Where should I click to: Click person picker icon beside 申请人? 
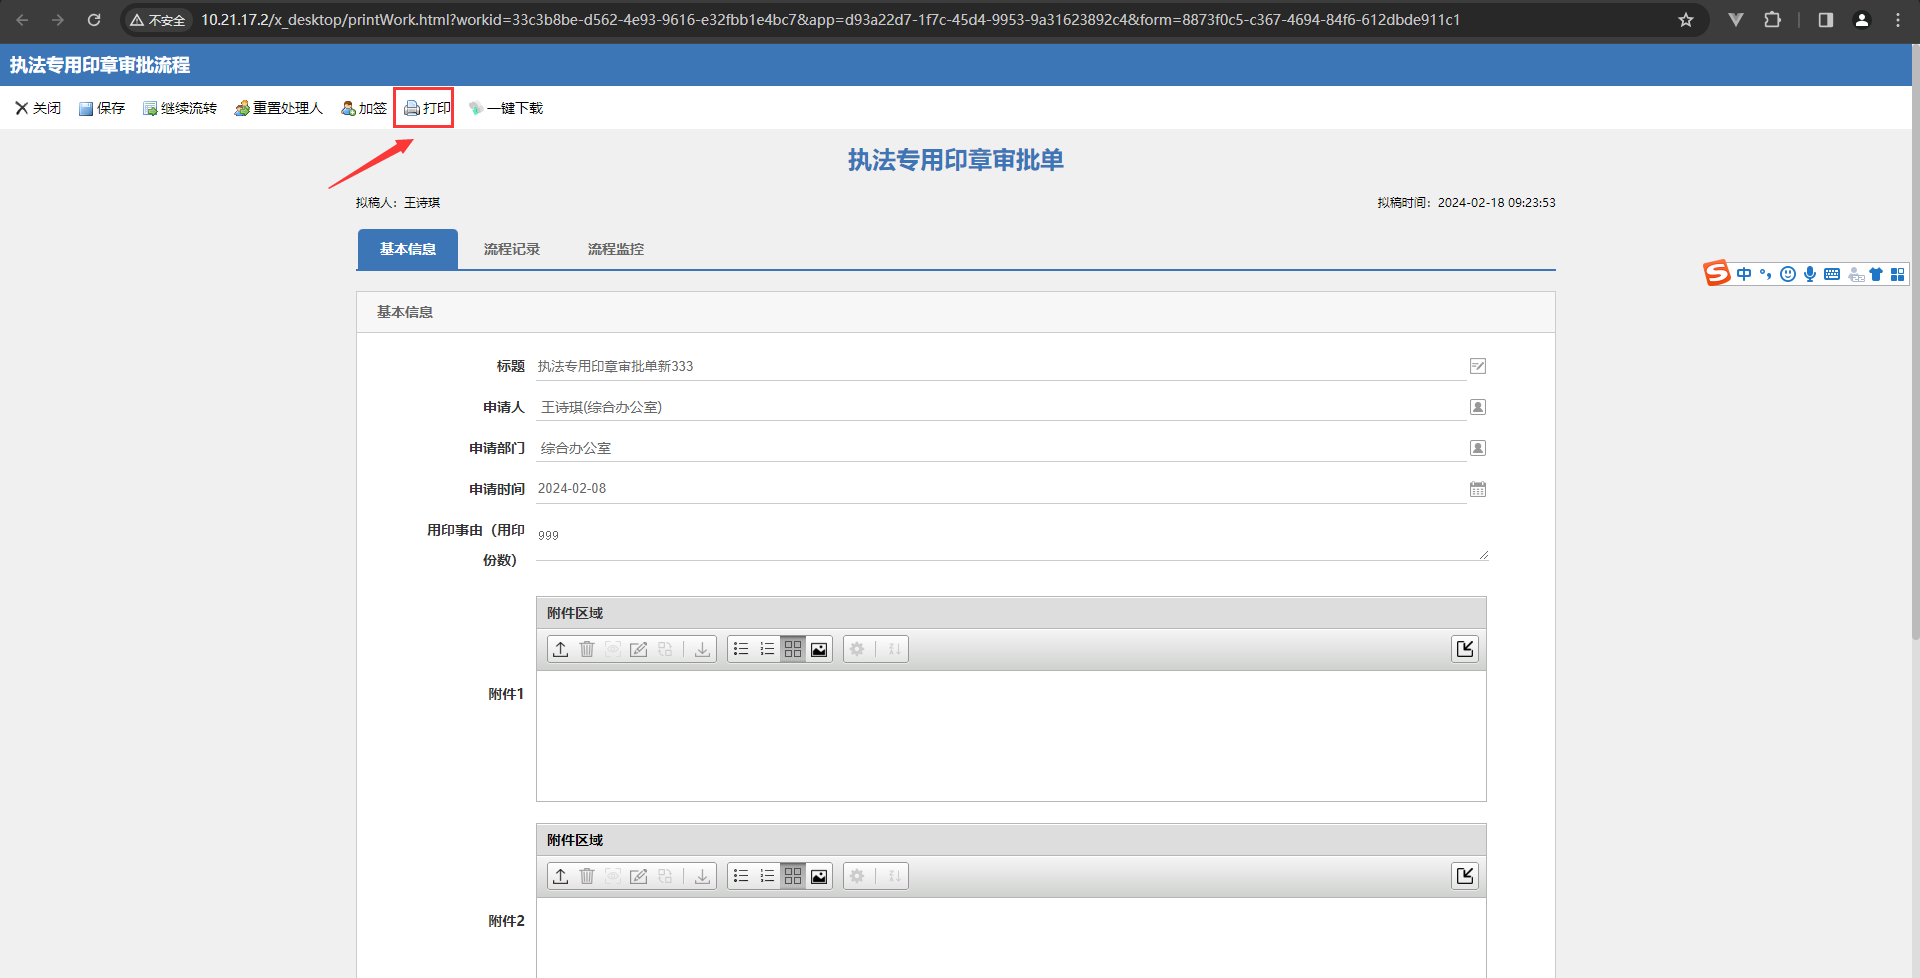1477,407
